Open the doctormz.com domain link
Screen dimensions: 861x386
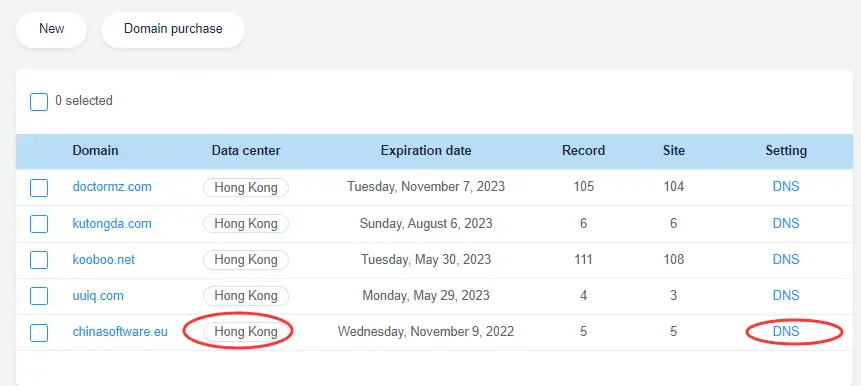click(x=112, y=187)
